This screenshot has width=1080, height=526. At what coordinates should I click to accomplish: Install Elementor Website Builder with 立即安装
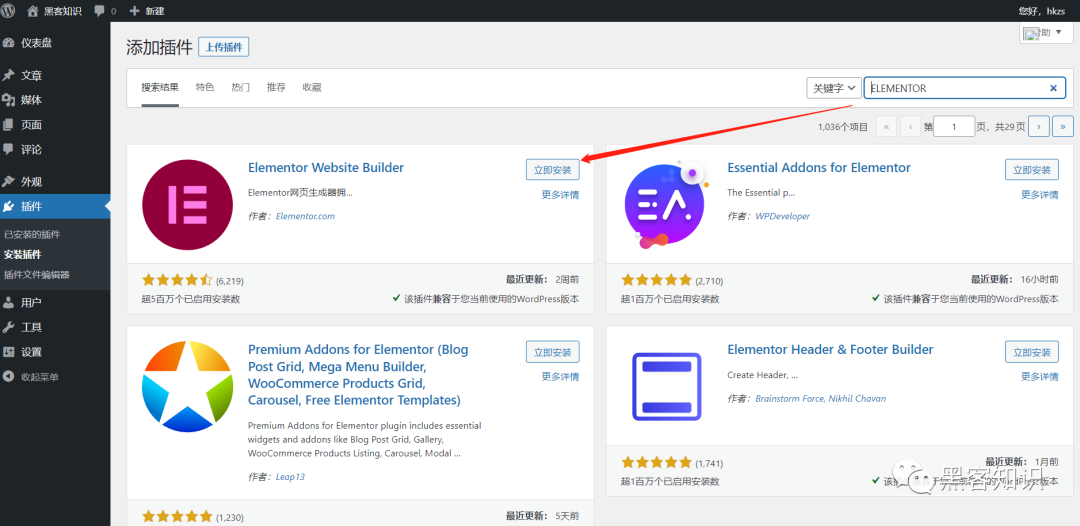click(552, 169)
